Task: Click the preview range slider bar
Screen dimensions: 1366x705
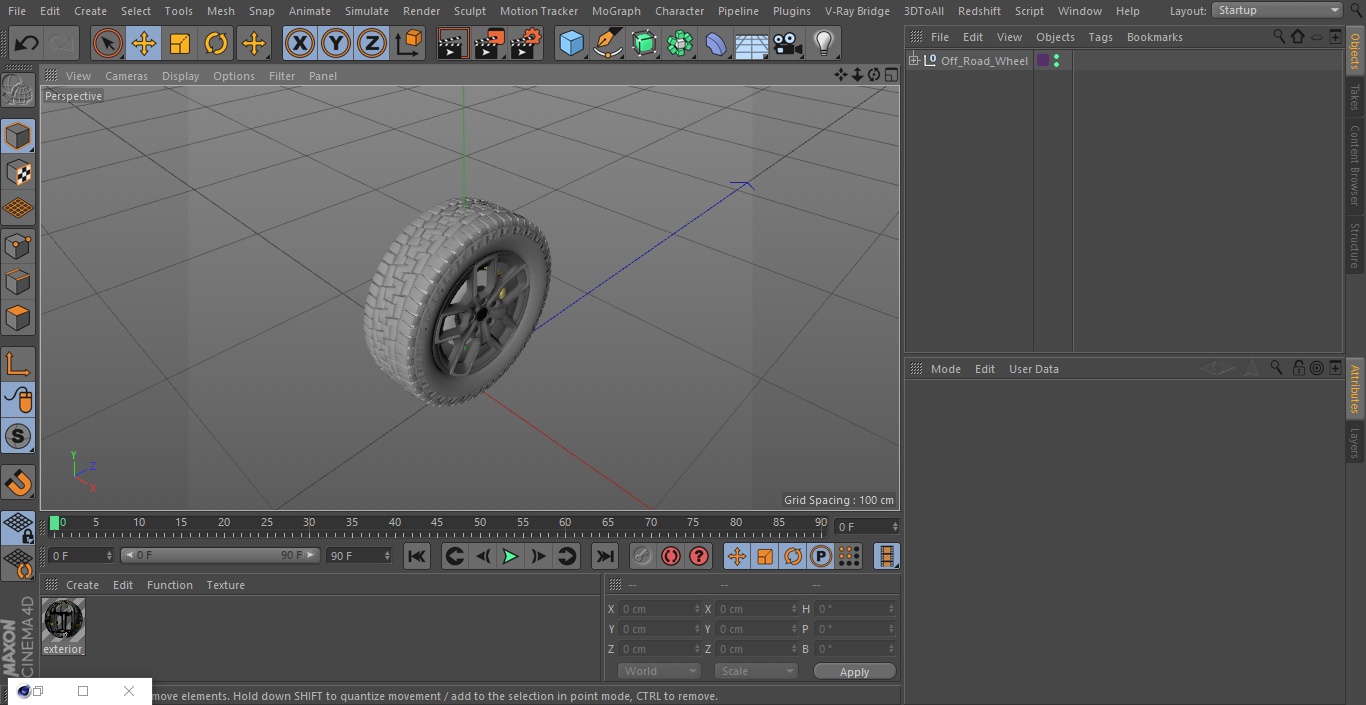Action: (x=219, y=555)
